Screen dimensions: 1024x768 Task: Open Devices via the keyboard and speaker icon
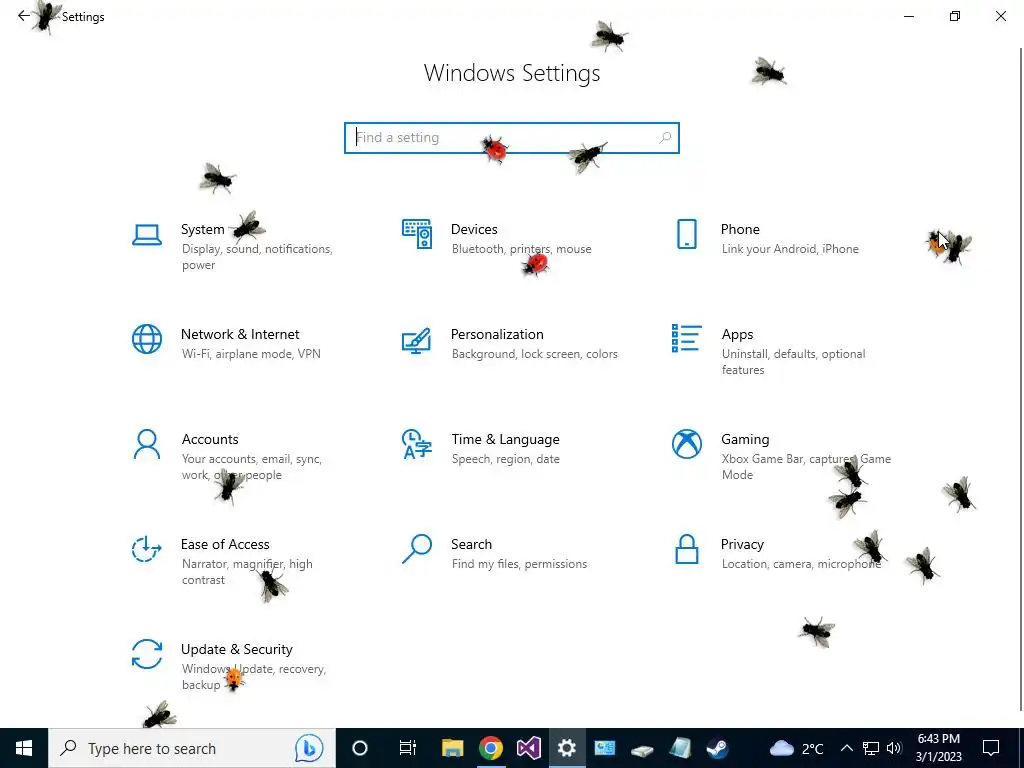click(x=417, y=234)
